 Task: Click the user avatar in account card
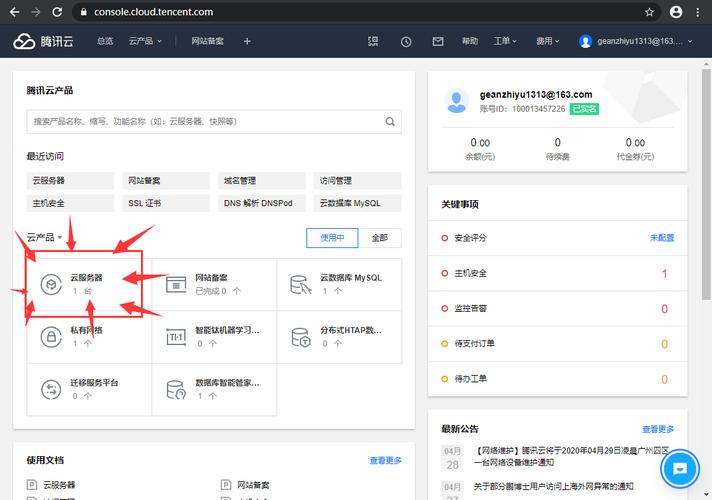pyautogui.click(x=456, y=101)
